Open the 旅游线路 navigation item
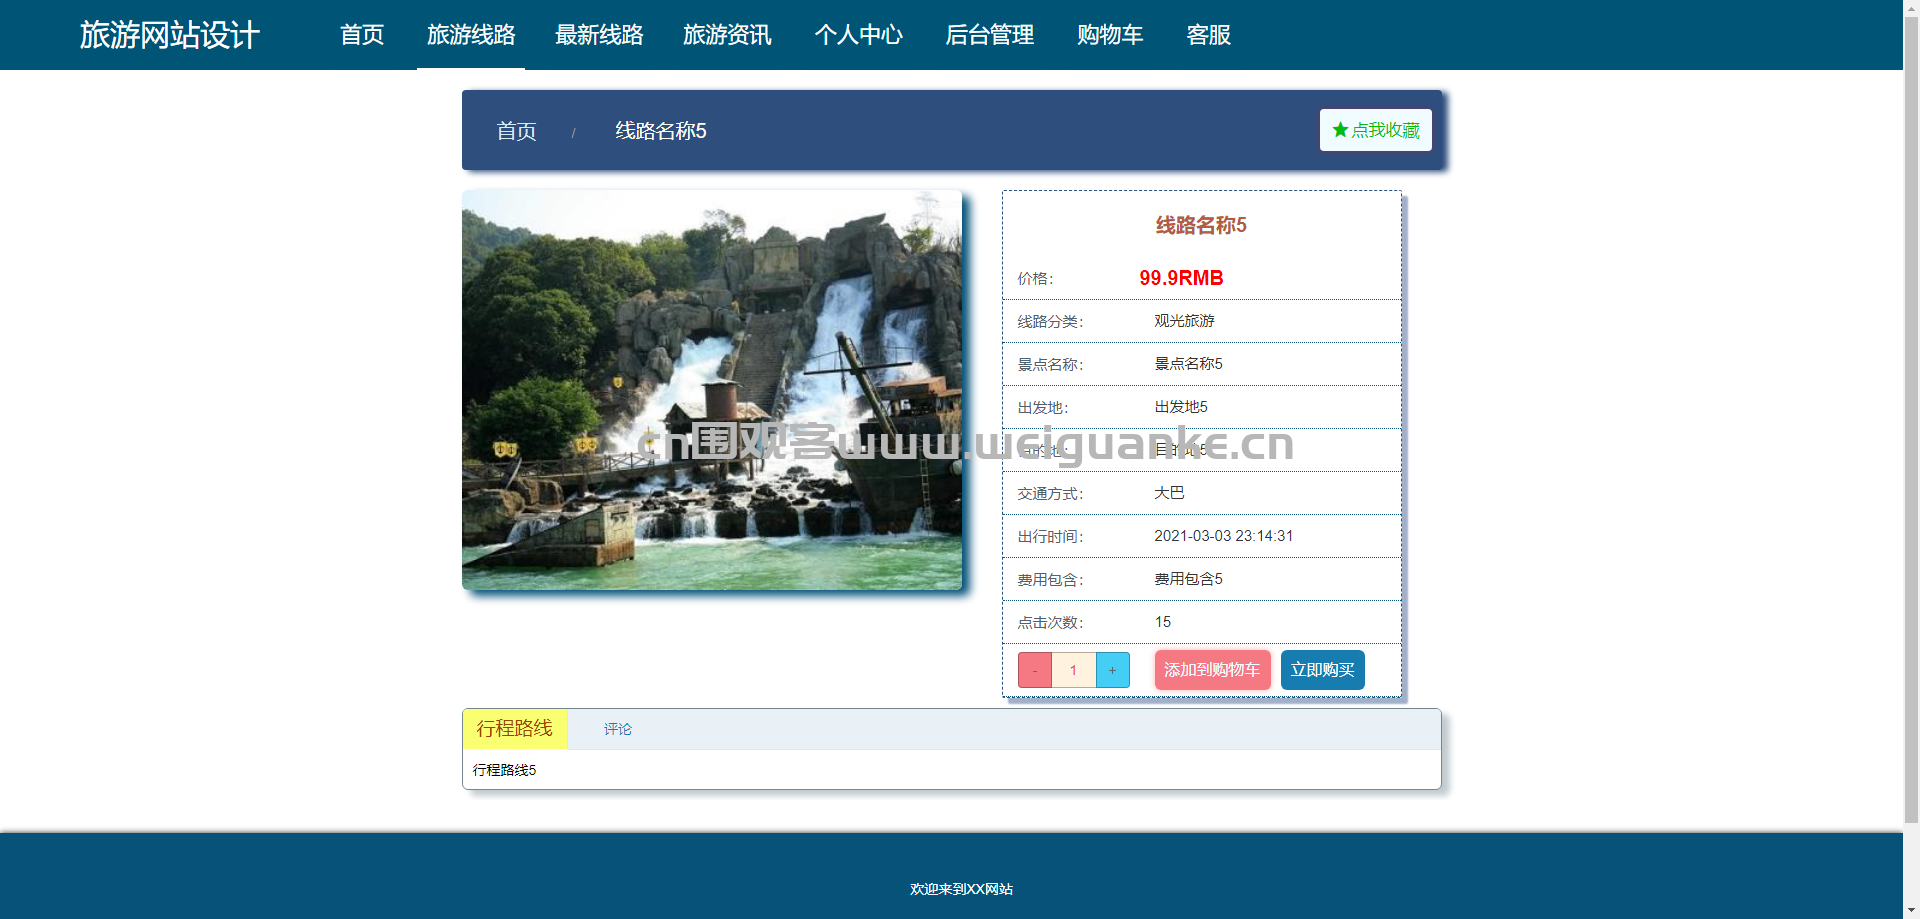Screen dimensions: 1920x919 471,35
